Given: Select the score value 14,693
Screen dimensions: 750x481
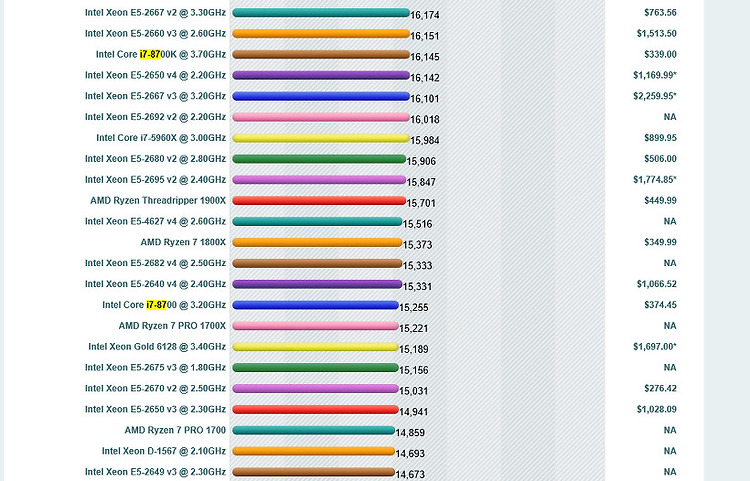Looking at the screenshot, I should point(410,453).
